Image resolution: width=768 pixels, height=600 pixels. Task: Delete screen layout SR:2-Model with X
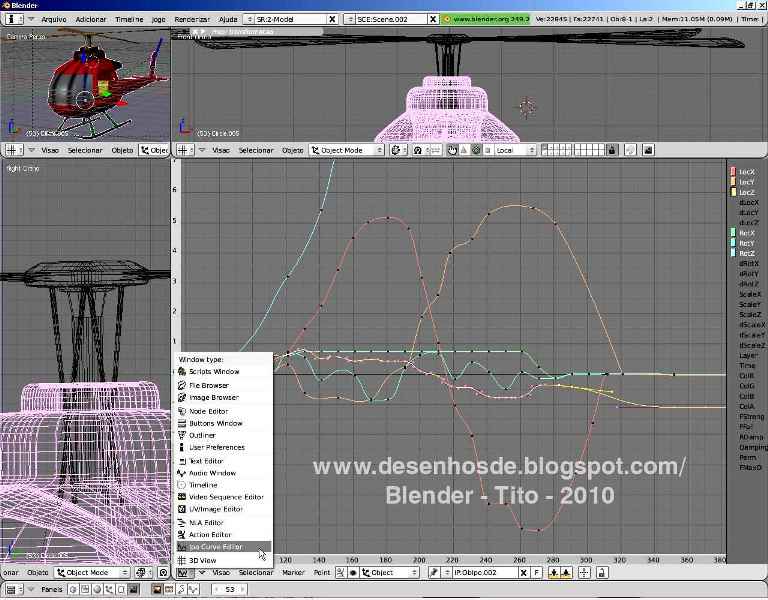pos(333,20)
